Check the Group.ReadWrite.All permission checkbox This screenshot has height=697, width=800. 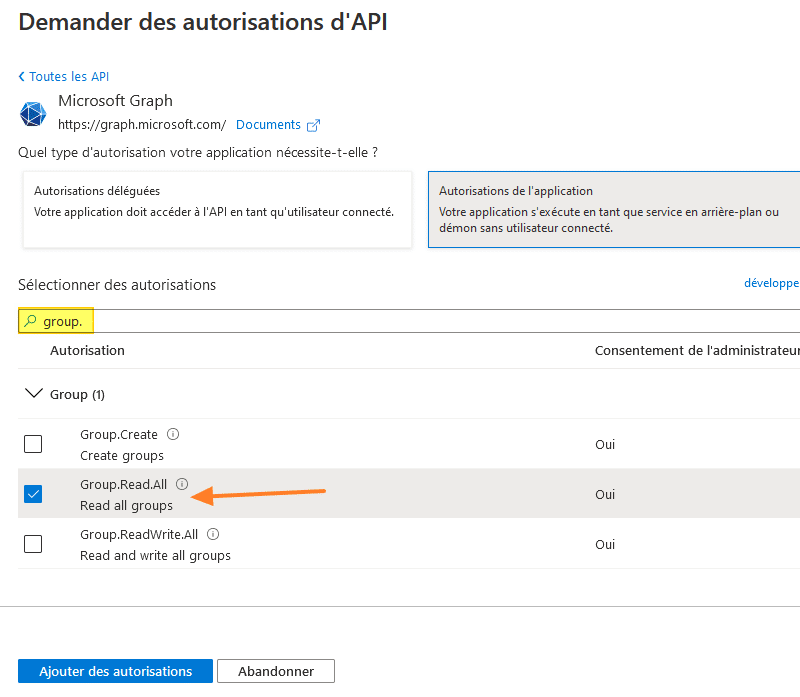(x=33, y=544)
